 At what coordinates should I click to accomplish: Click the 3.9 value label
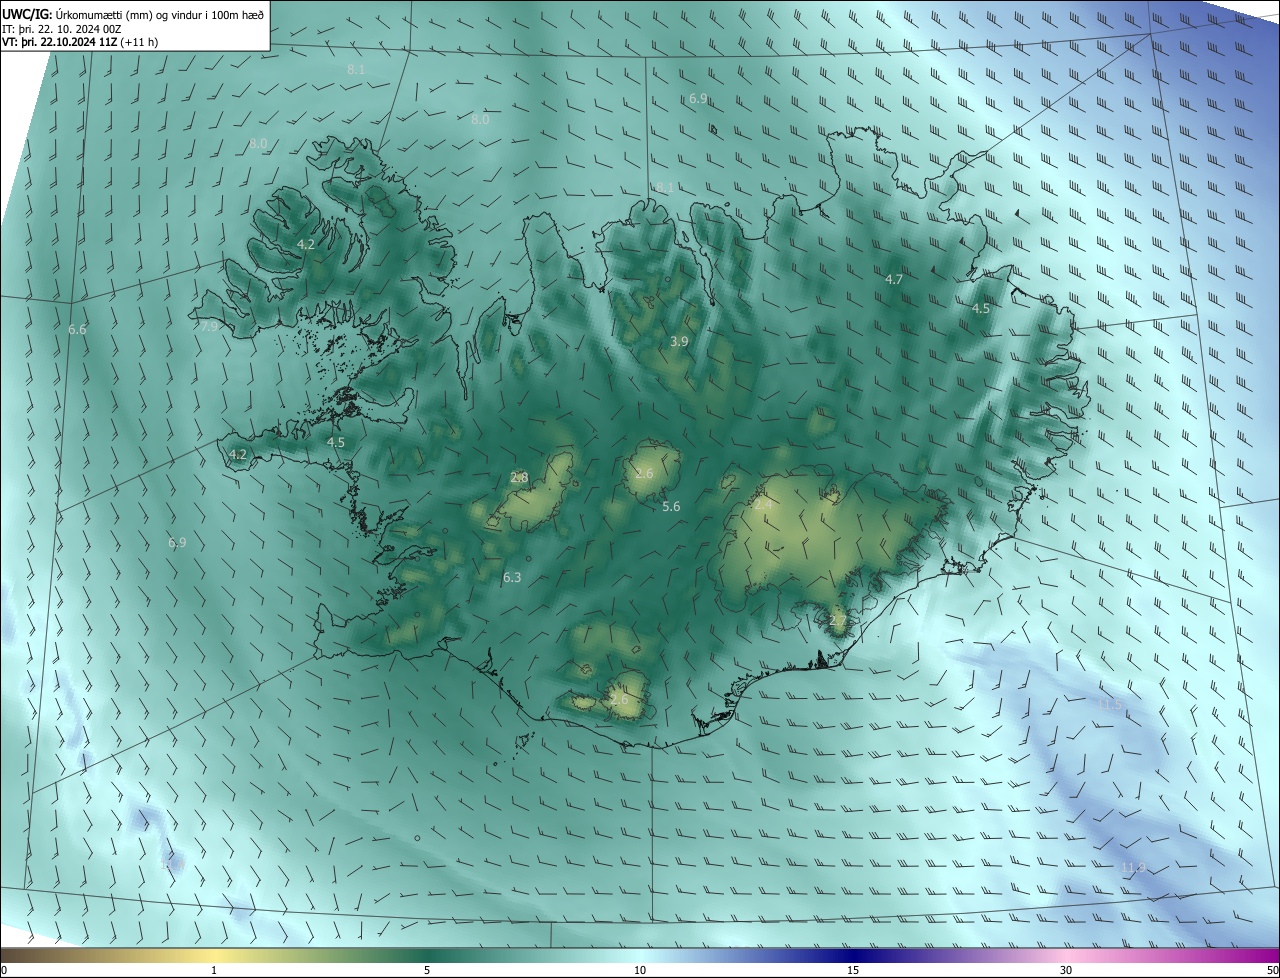click(x=679, y=342)
